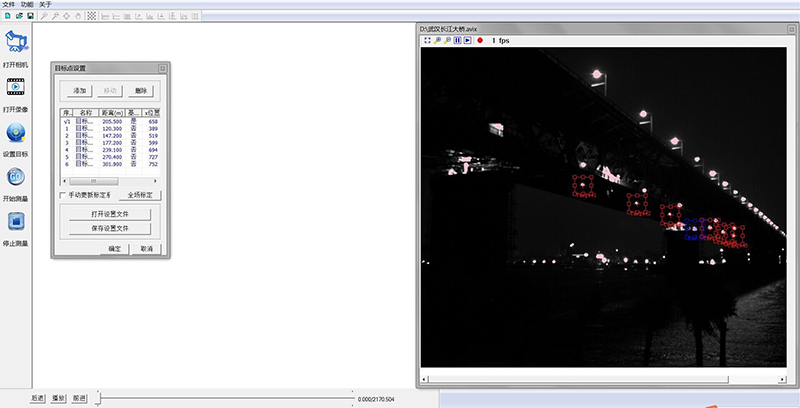This screenshot has width=800, height=408.
Task: Click the video window scroll-right arrow
Action: pos(783,379)
